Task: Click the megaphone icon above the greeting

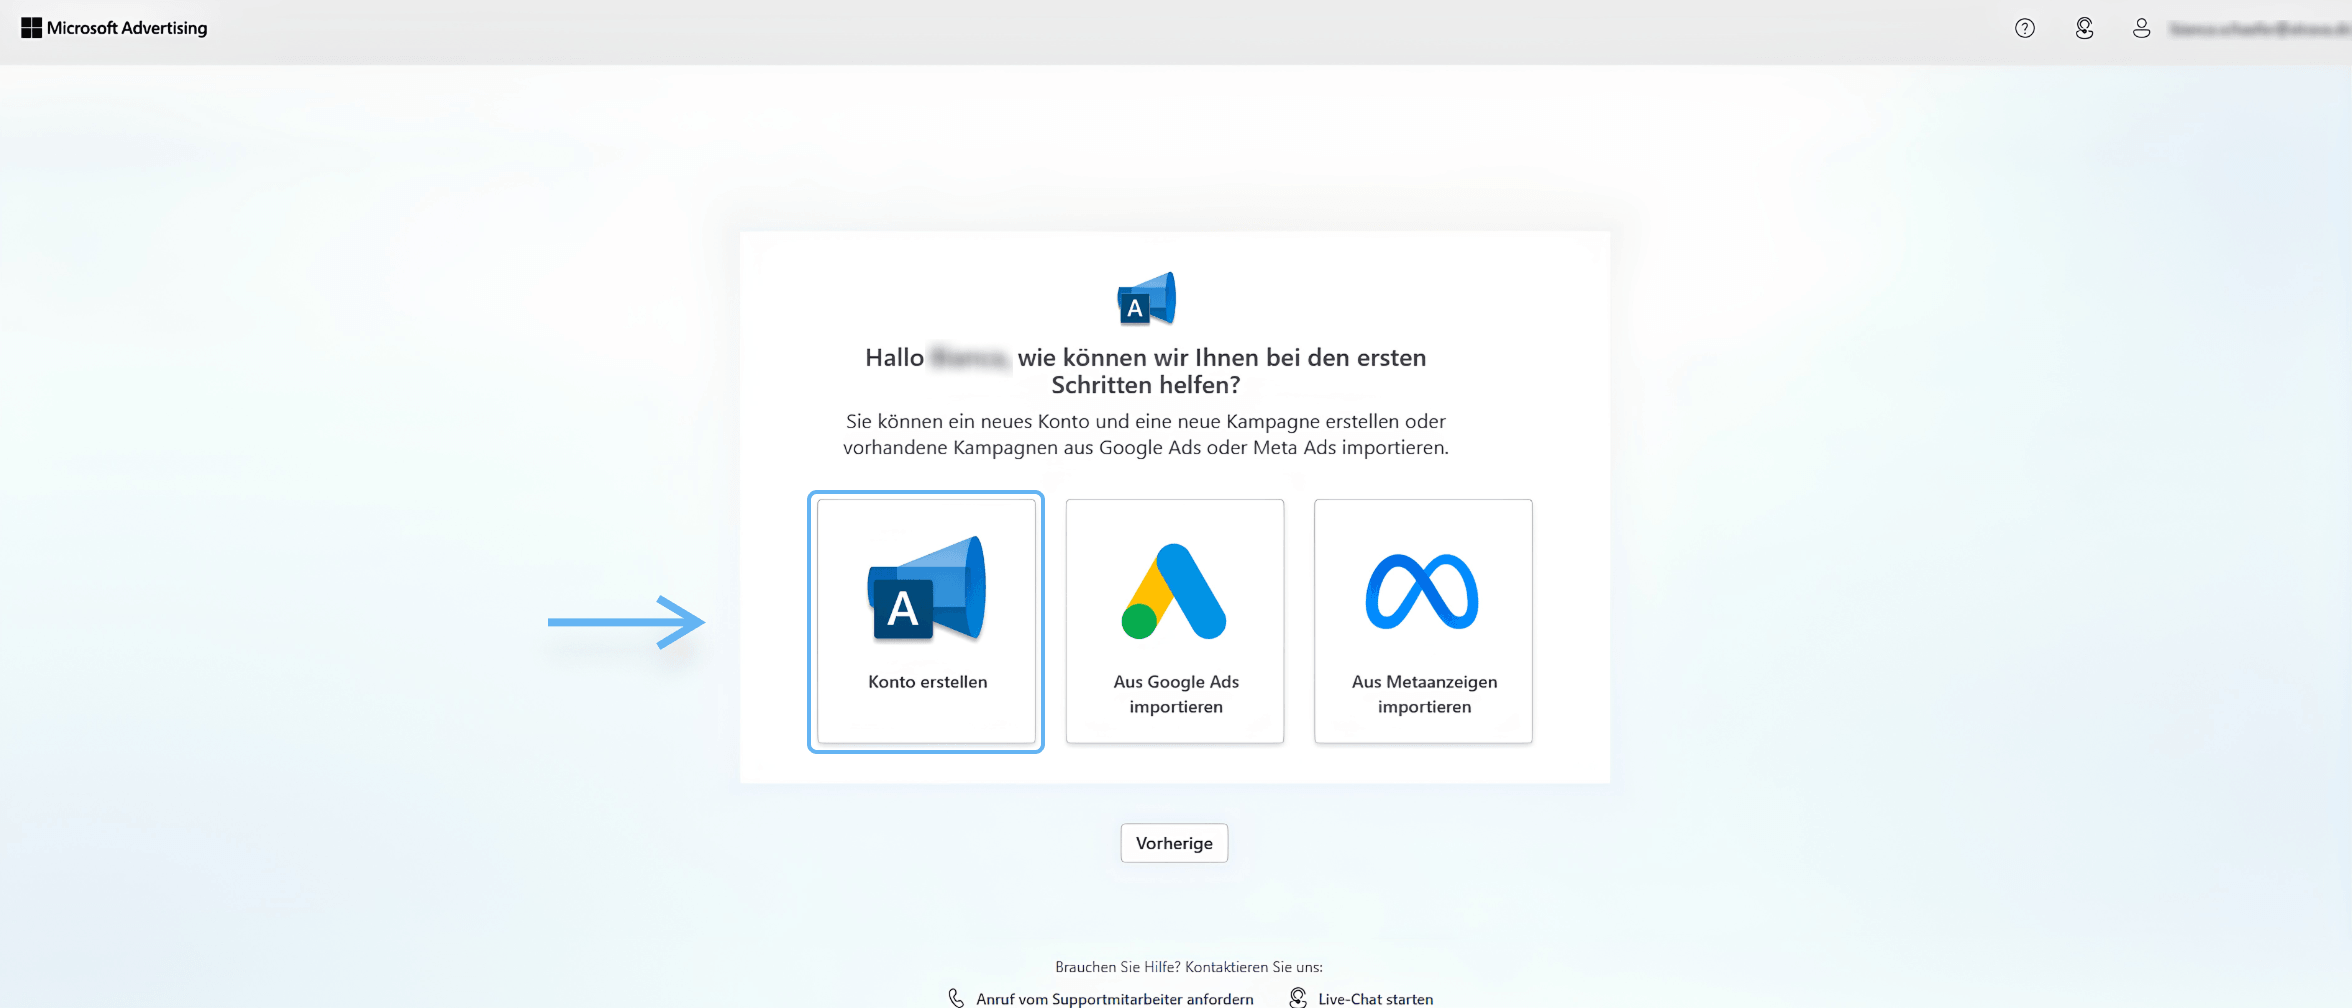Action: point(1147,298)
